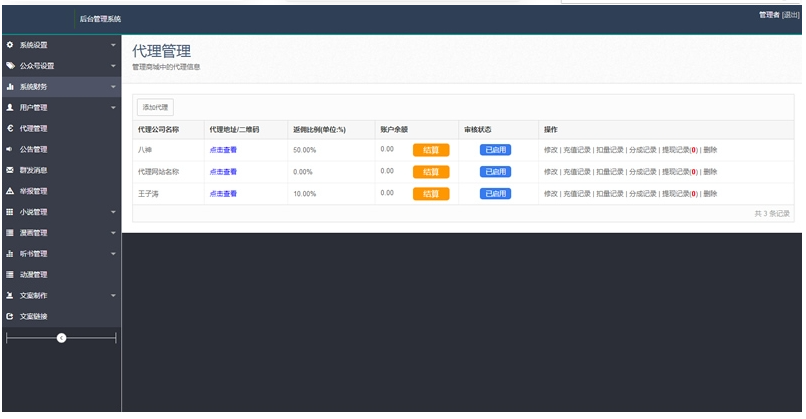This screenshot has width=806, height=419.
Task: Expand the 文案制作 dropdown arrow
Action: pos(113,296)
